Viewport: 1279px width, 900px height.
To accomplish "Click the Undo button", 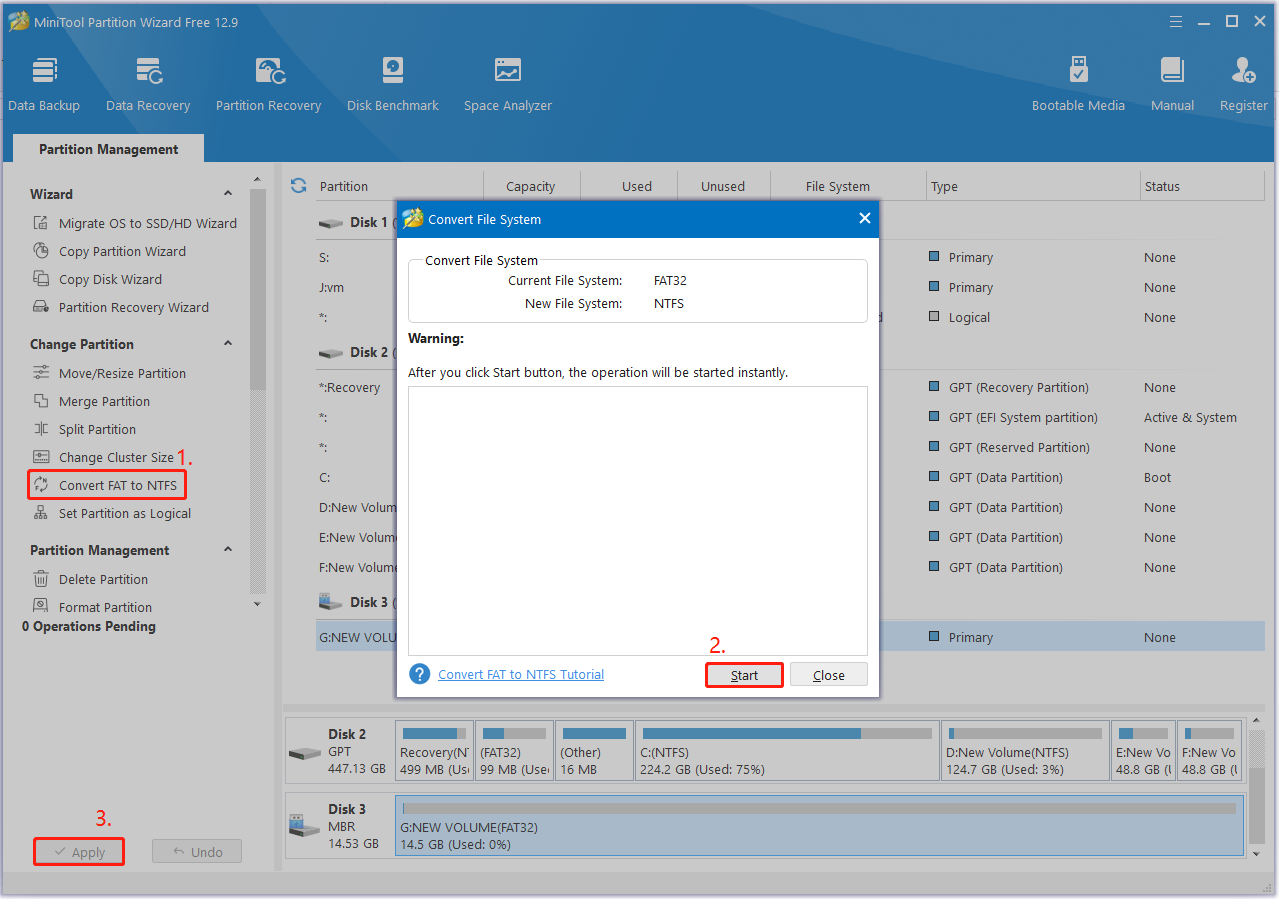I will coord(197,852).
